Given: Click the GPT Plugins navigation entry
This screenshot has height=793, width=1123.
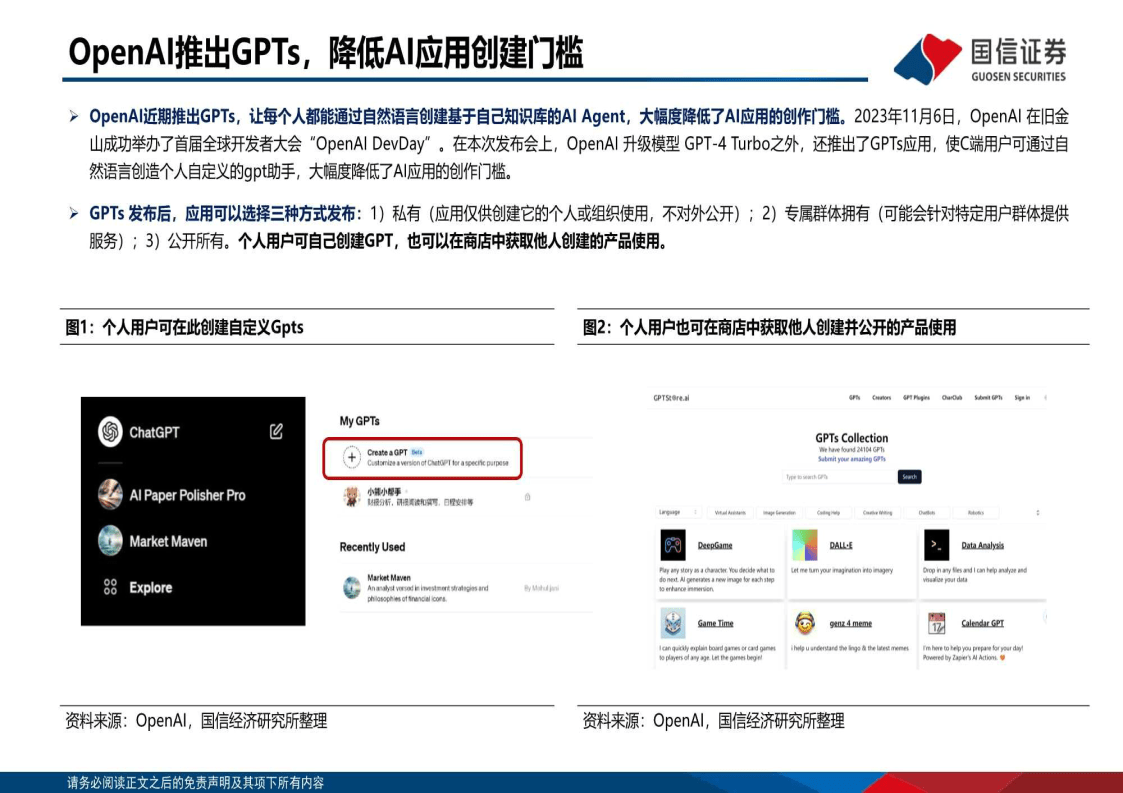Looking at the screenshot, I should [x=916, y=398].
